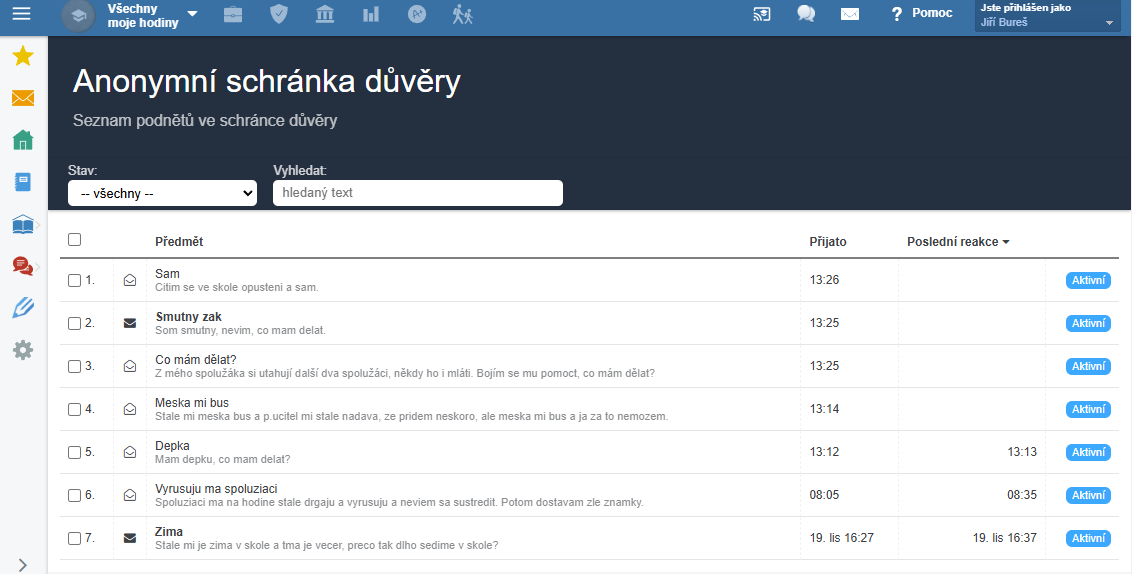
Task: Click last reaction 19. lis 16:37
Action: coord(1005,538)
